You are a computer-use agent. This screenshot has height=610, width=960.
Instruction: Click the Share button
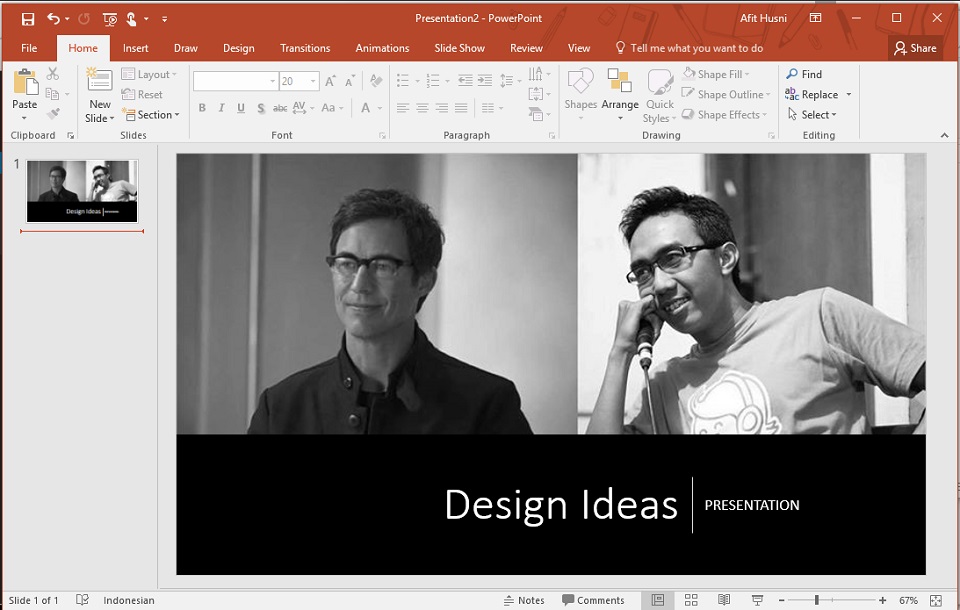click(915, 48)
